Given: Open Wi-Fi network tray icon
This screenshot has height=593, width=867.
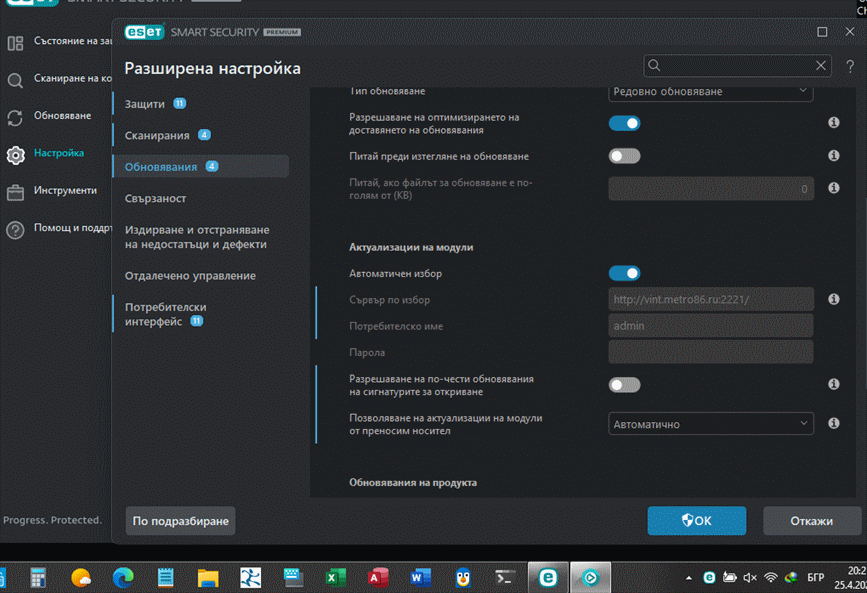Looking at the screenshot, I should click(770, 578).
